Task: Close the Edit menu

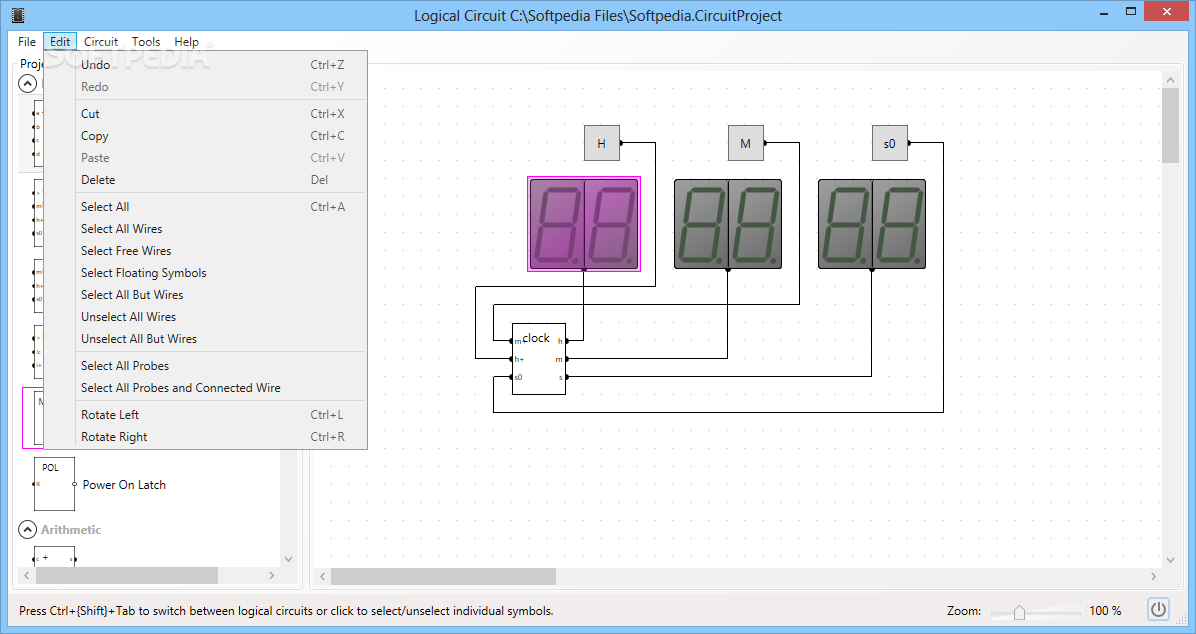Action: [x=60, y=42]
